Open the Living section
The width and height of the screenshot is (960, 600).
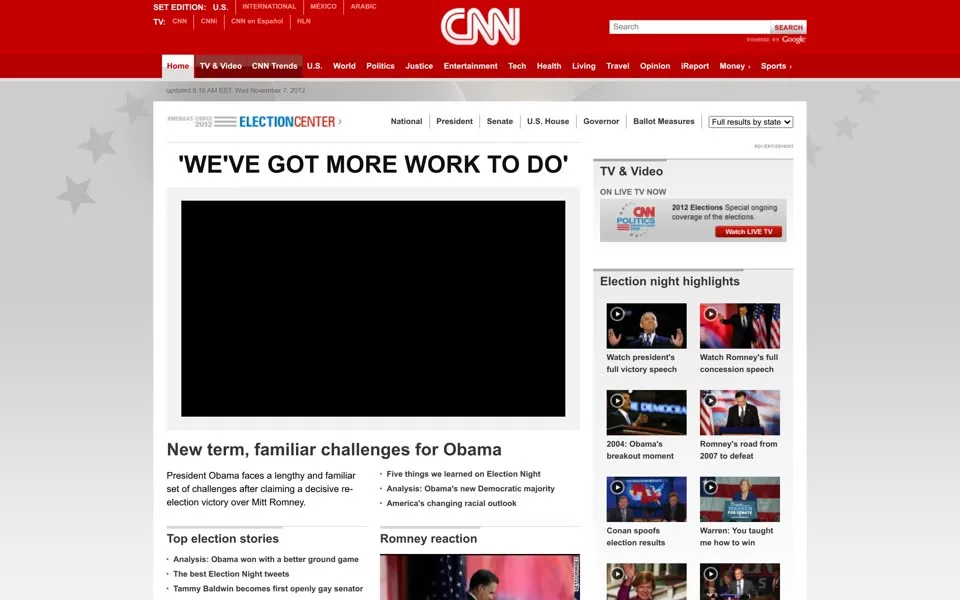(x=583, y=66)
